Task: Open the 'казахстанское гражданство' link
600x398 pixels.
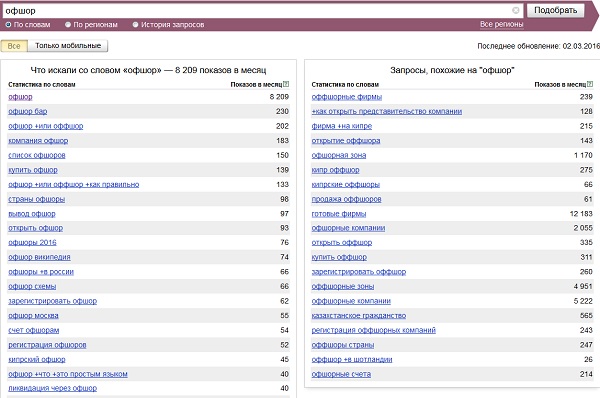Action: (359, 316)
